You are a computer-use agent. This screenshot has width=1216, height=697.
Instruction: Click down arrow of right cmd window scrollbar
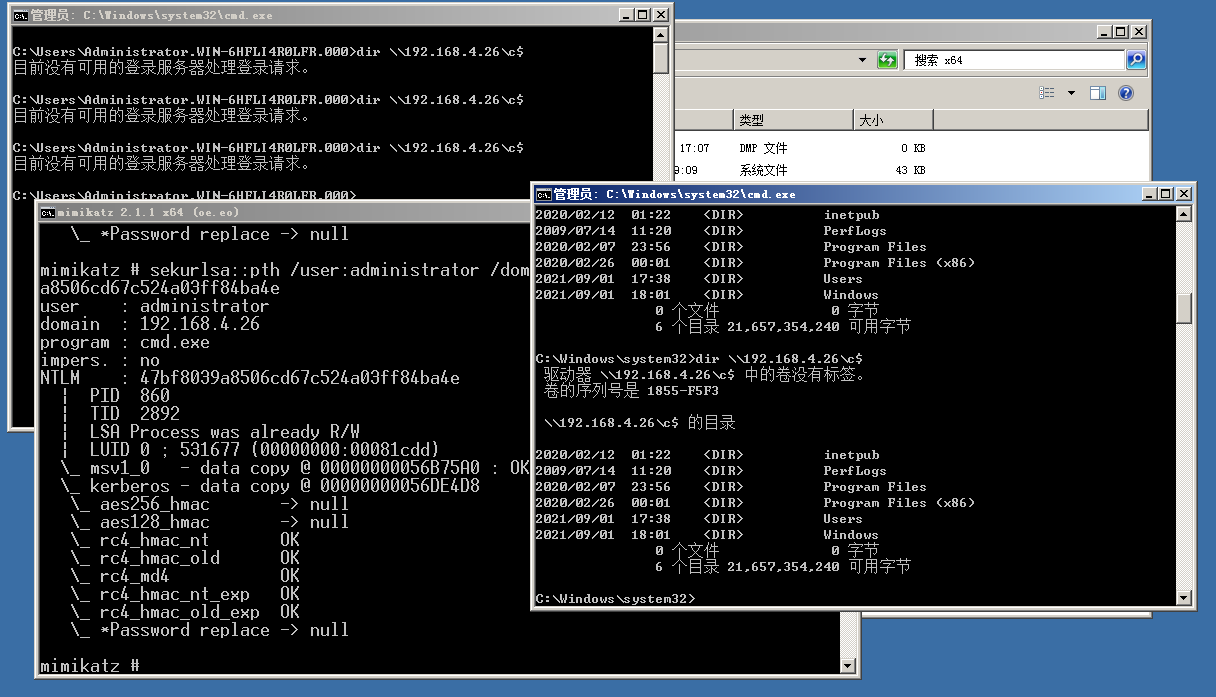point(1184,598)
